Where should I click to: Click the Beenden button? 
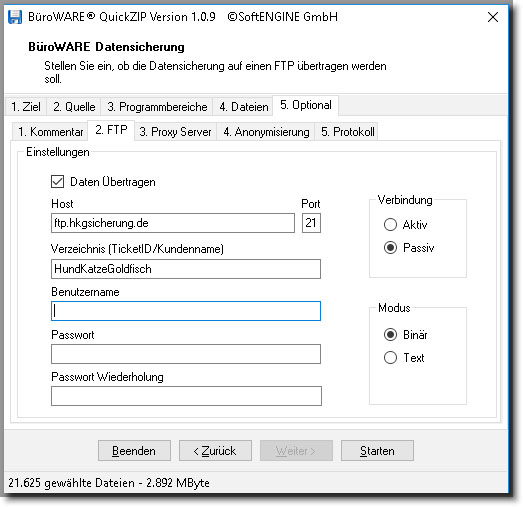coord(134,451)
